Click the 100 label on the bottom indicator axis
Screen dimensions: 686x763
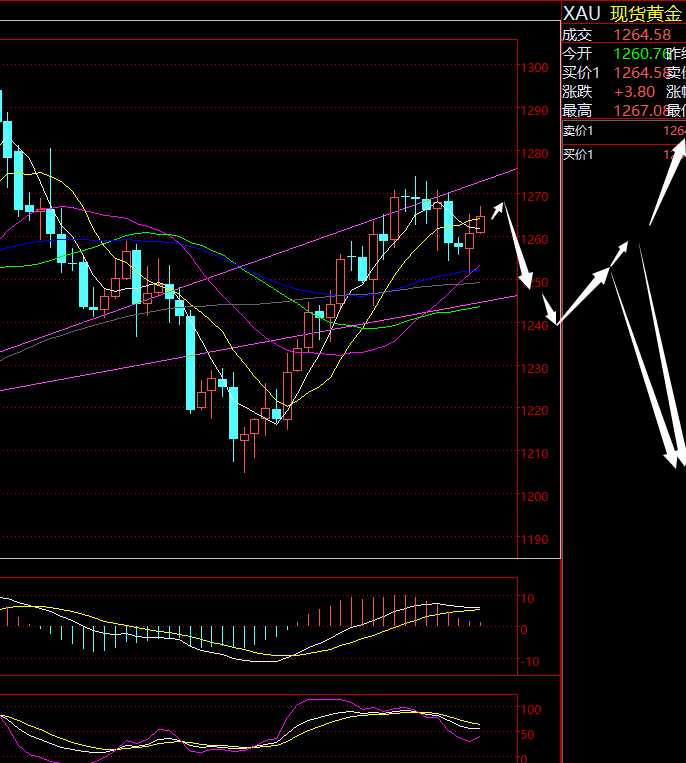(x=531, y=709)
